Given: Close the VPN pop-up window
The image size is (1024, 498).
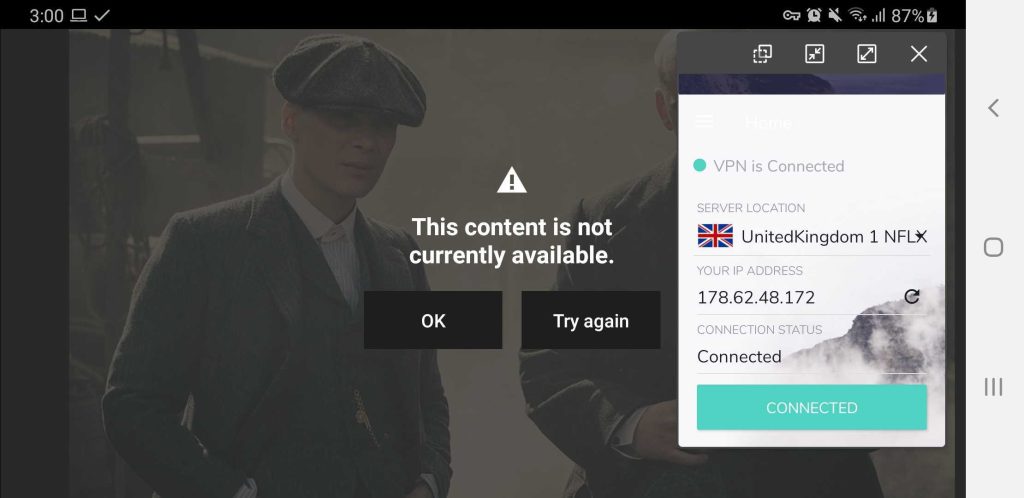Looking at the screenshot, I should click(919, 54).
